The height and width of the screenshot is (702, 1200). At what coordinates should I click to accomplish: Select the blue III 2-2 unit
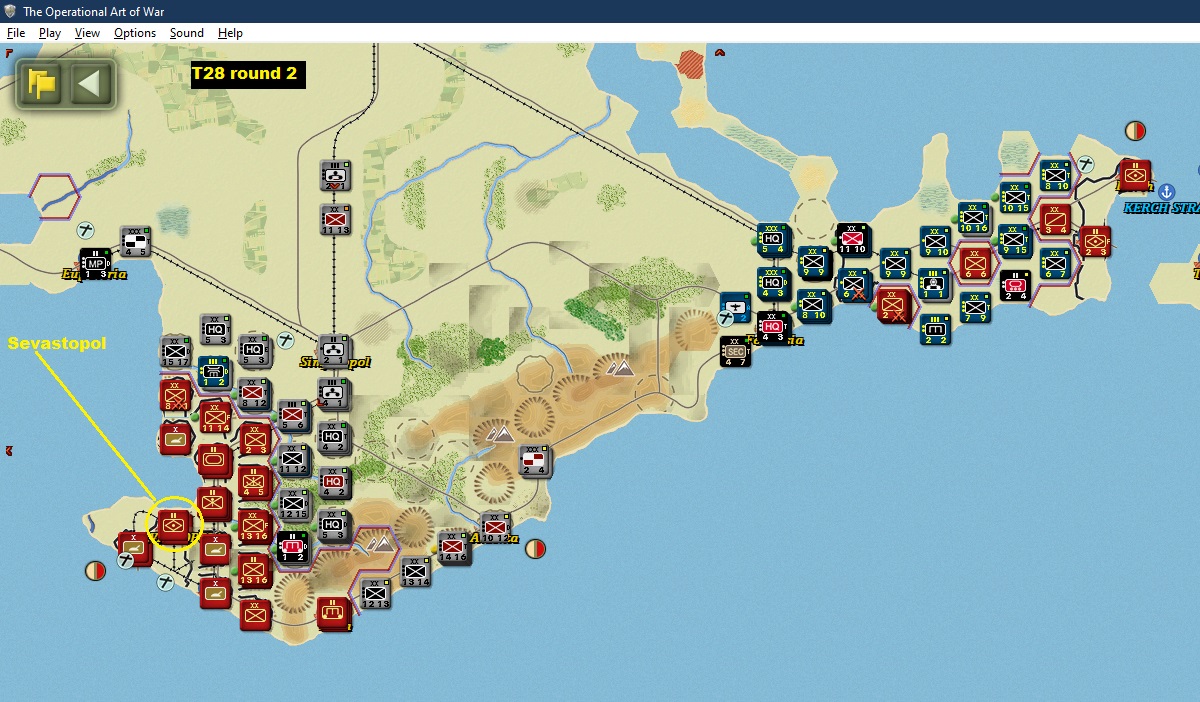(x=936, y=328)
